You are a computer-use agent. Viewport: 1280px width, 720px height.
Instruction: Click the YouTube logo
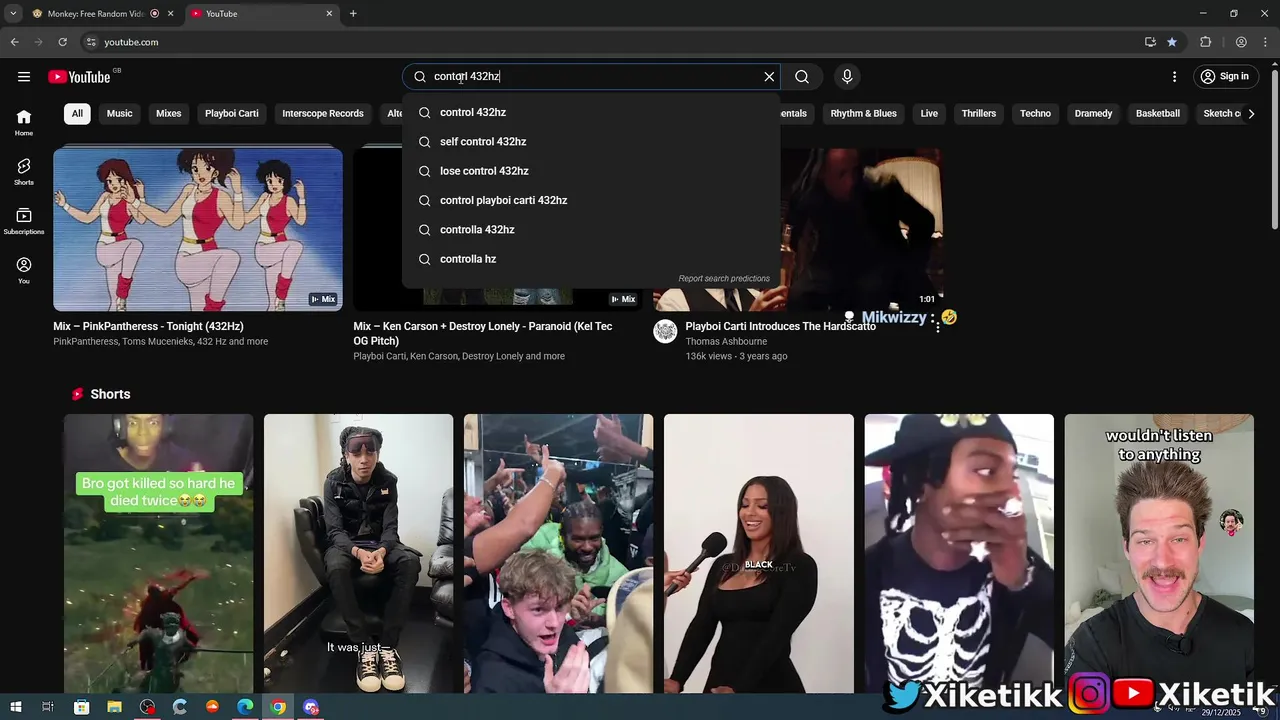79,77
